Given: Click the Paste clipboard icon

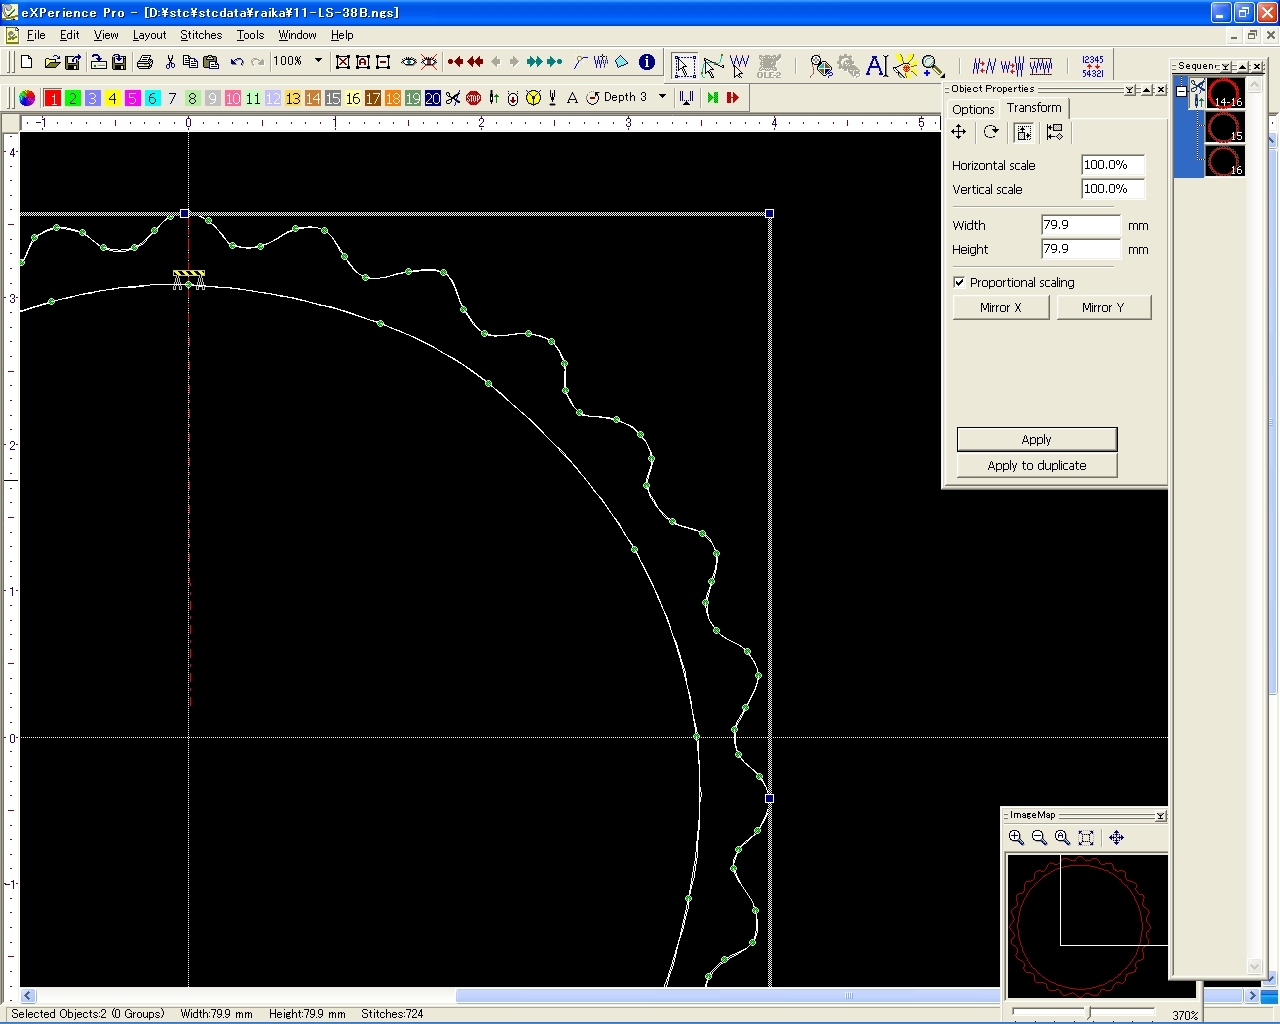Looking at the screenshot, I should (211, 62).
